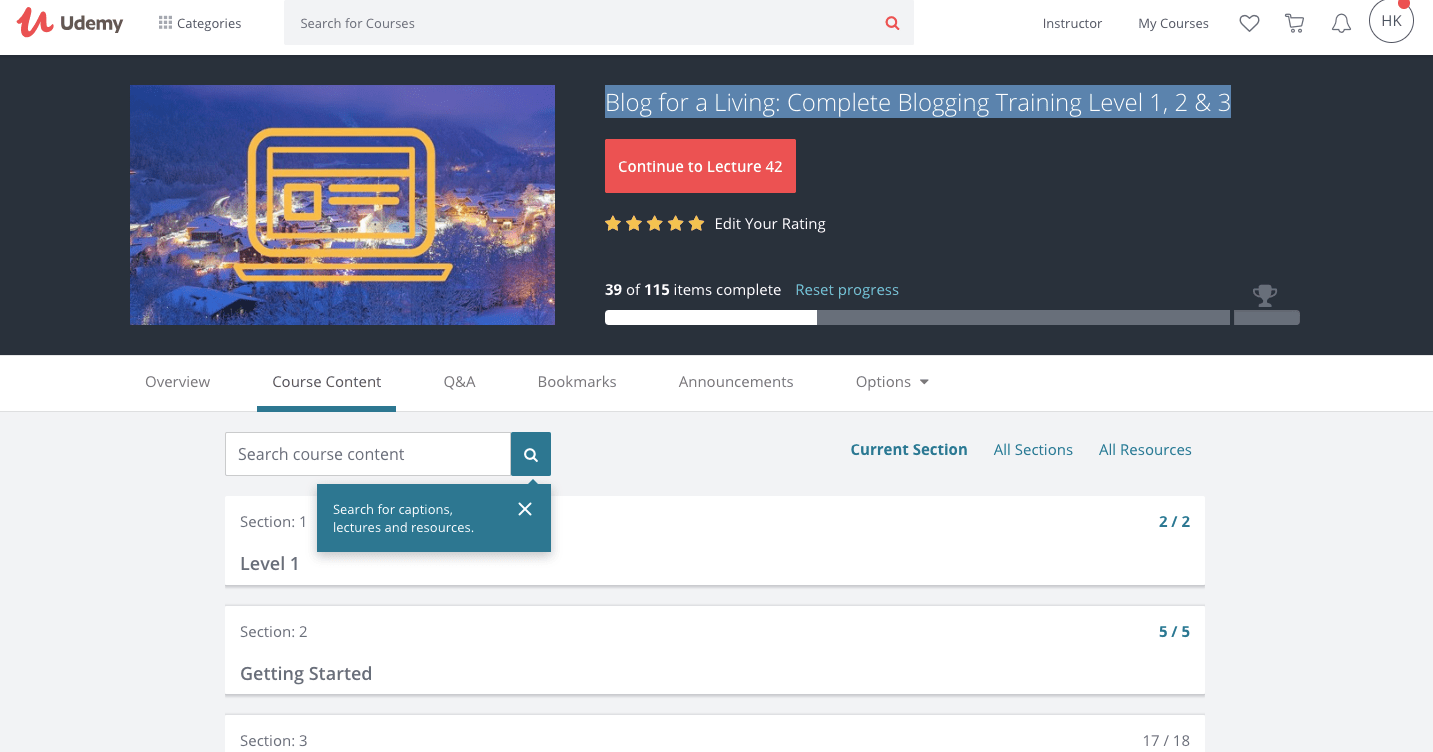Click the 5 / 5 counter
1433x752 pixels.
[1174, 632]
